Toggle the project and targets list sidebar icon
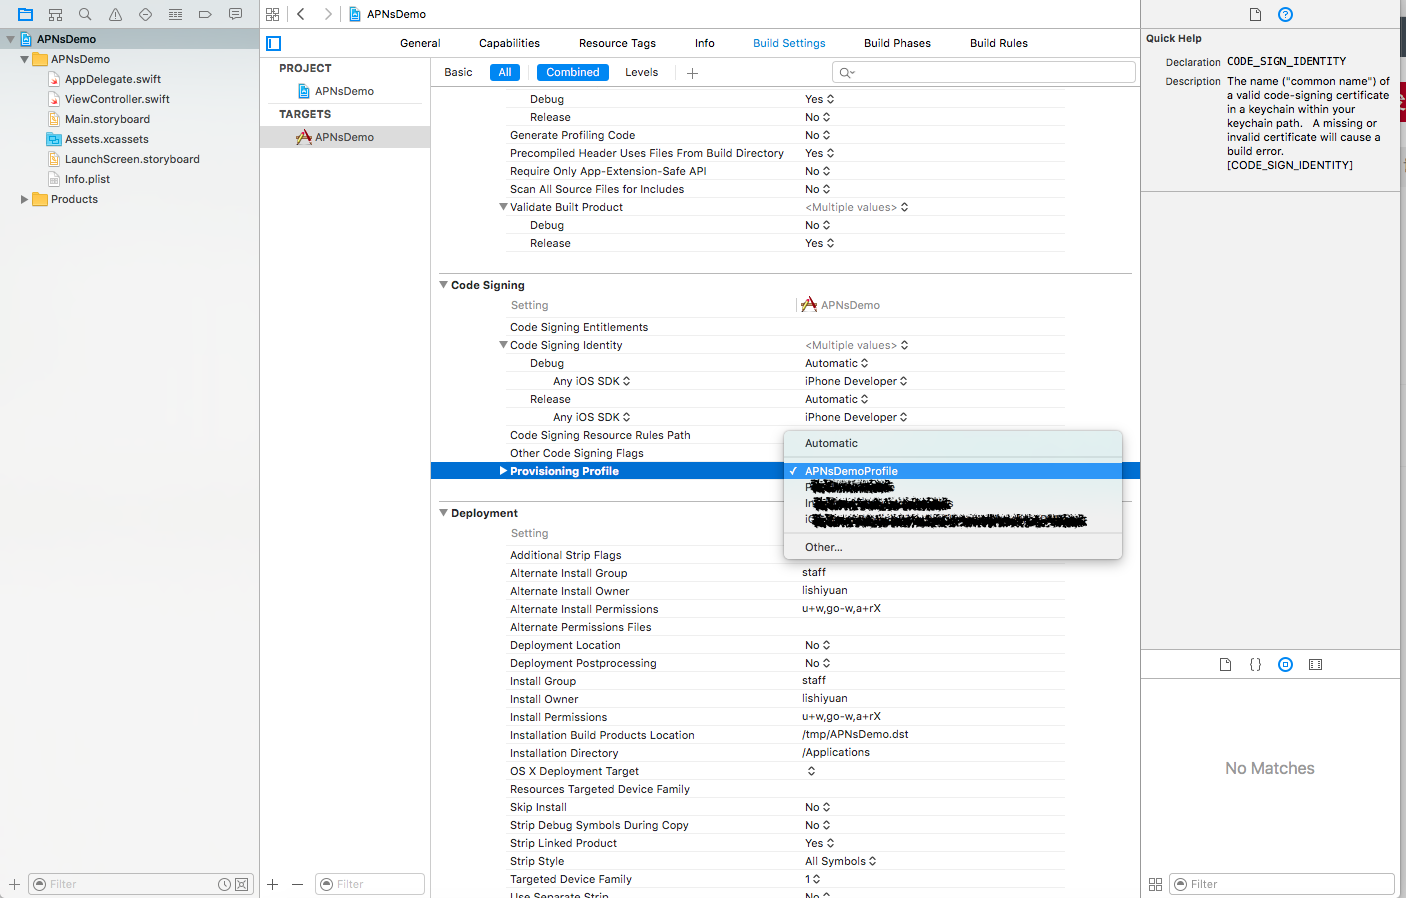The height and width of the screenshot is (898, 1406). (x=274, y=43)
